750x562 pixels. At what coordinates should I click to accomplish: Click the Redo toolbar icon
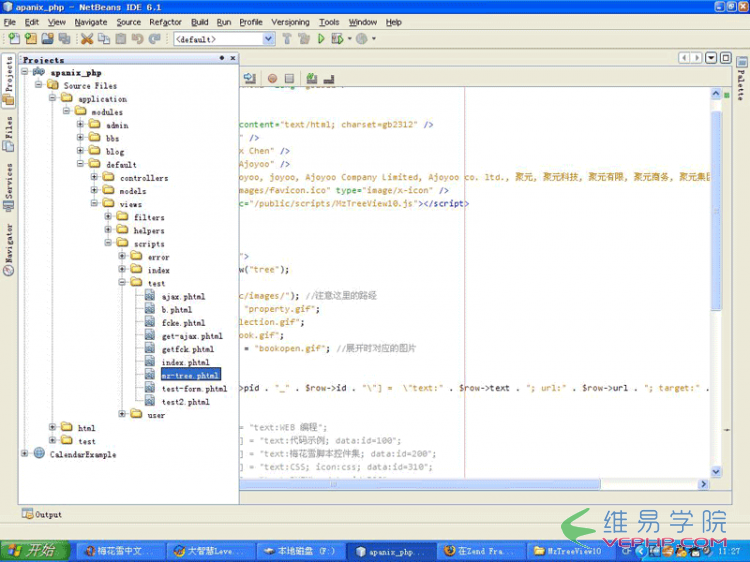coord(154,39)
